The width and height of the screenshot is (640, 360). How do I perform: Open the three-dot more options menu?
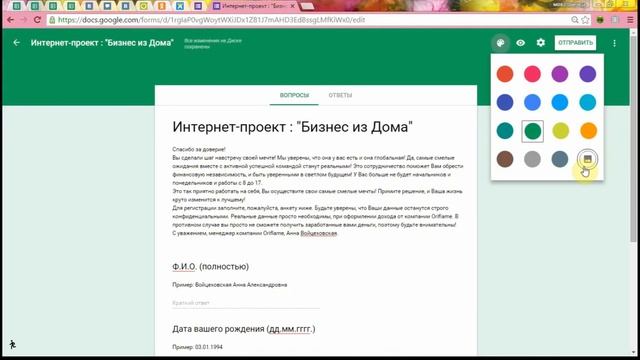[614, 43]
